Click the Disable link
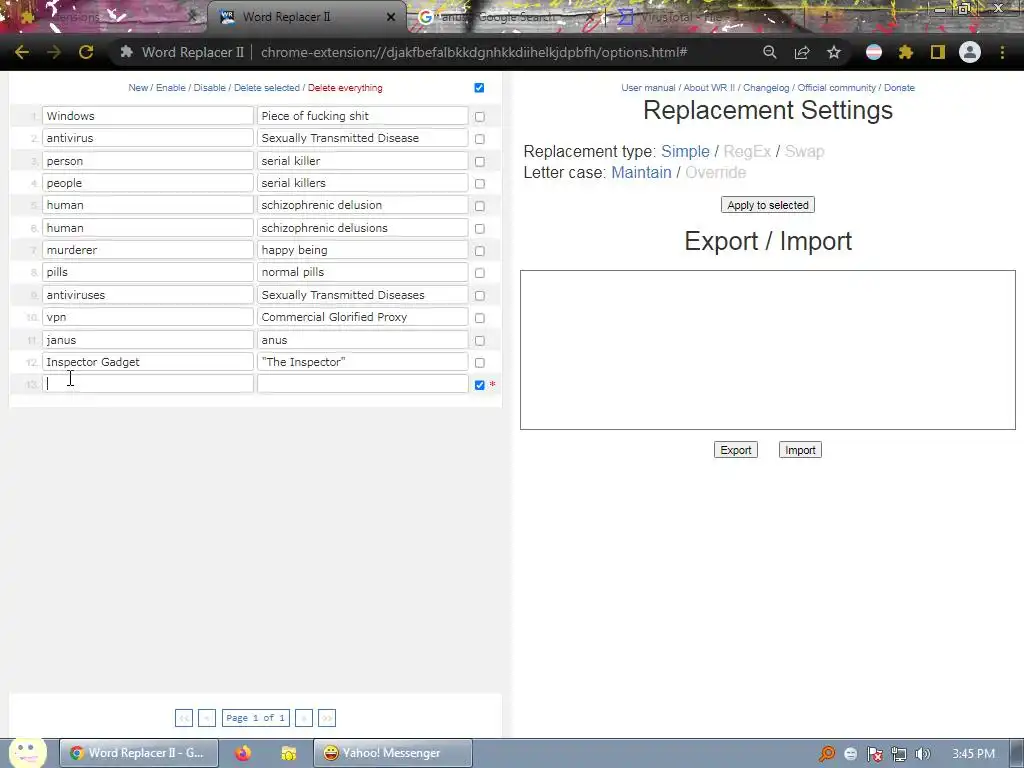The height and width of the screenshot is (768, 1024). (x=210, y=88)
